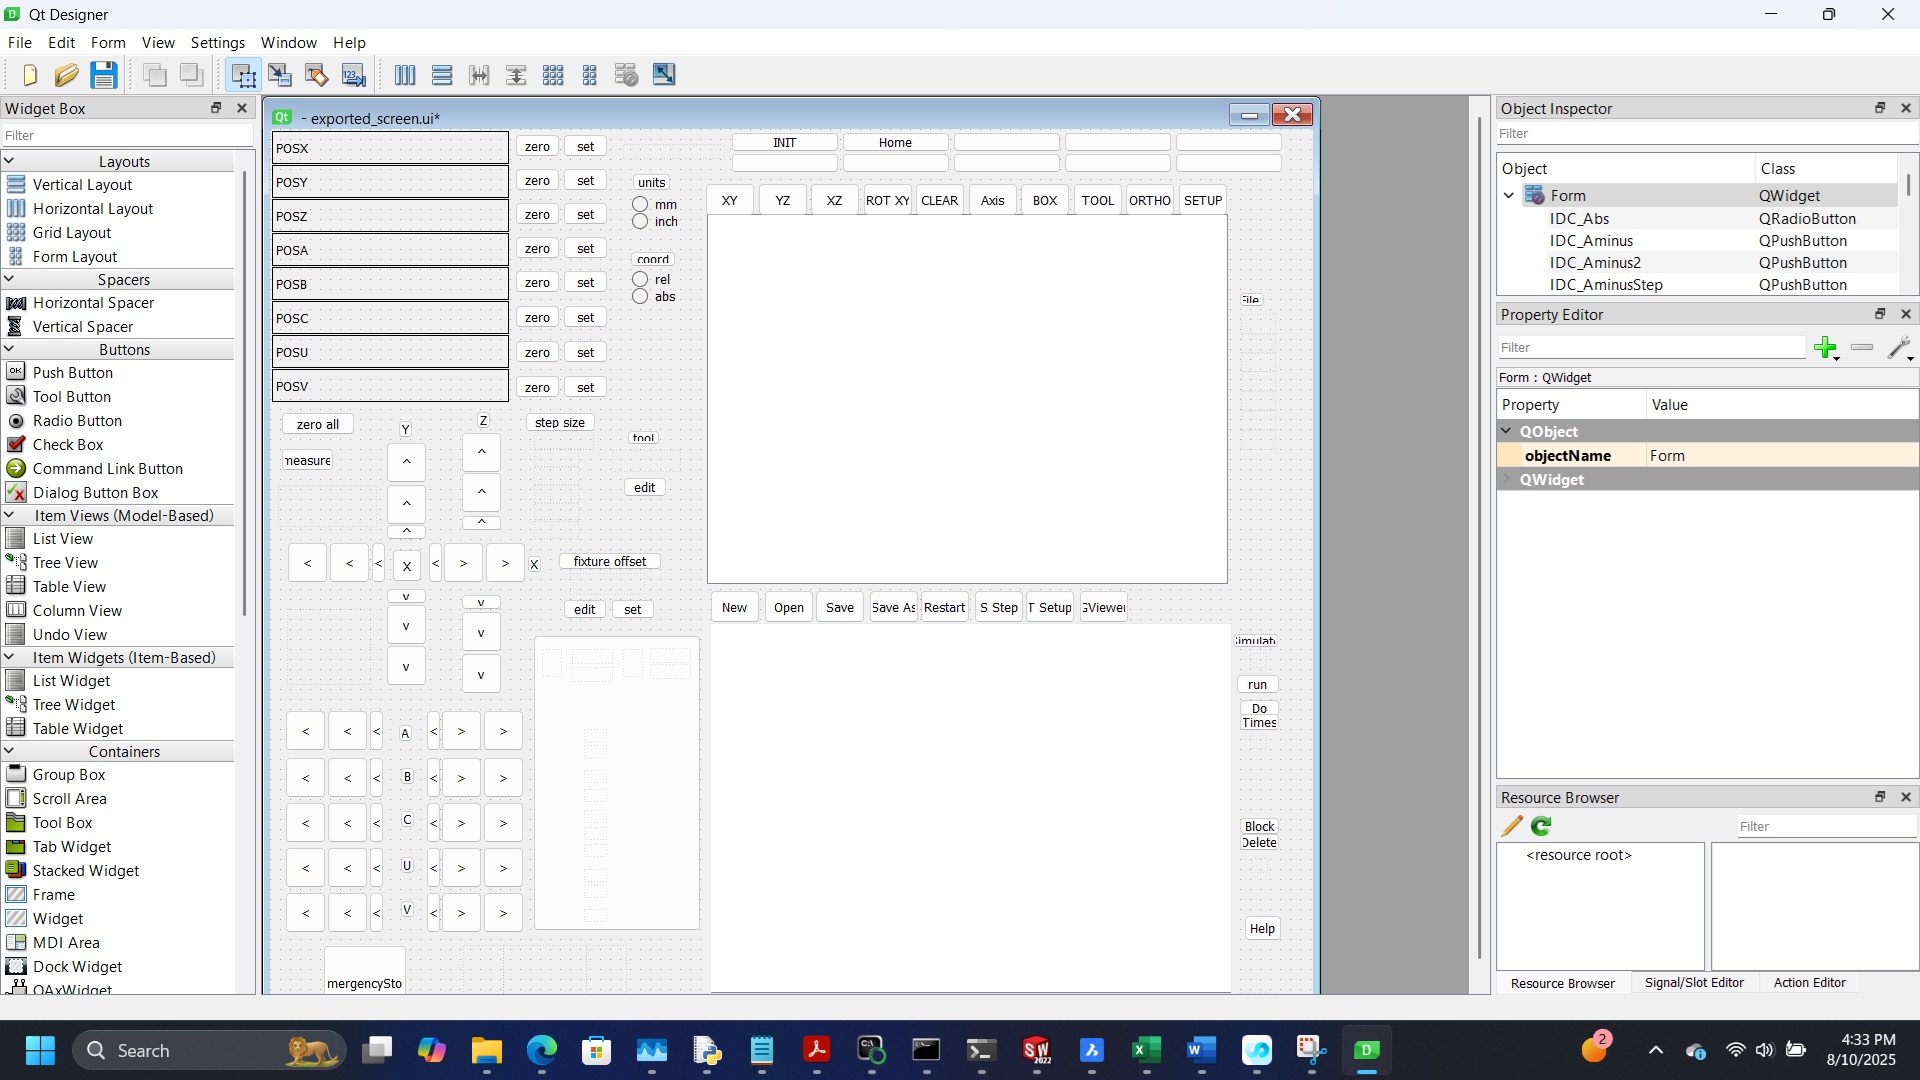Open a form with the folder icon
Image resolution: width=1920 pixels, height=1080 pixels.
[x=66, y=75]
